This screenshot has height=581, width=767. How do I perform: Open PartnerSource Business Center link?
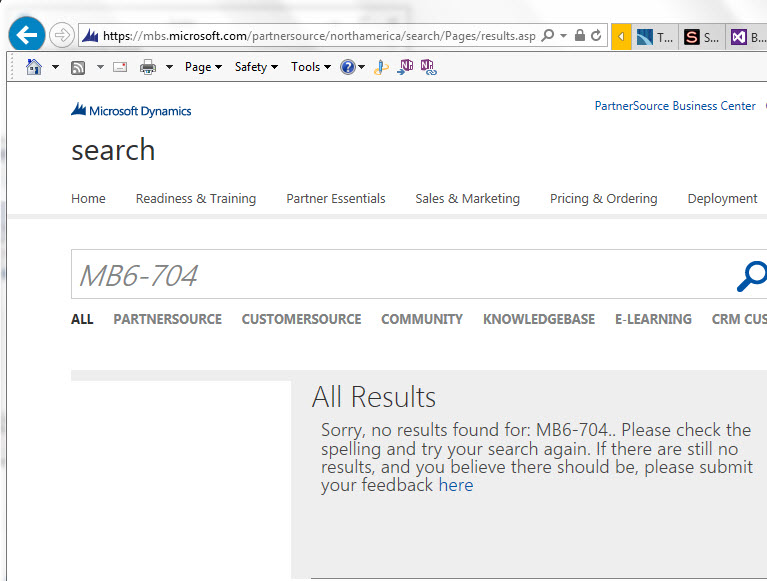point(675,106)
